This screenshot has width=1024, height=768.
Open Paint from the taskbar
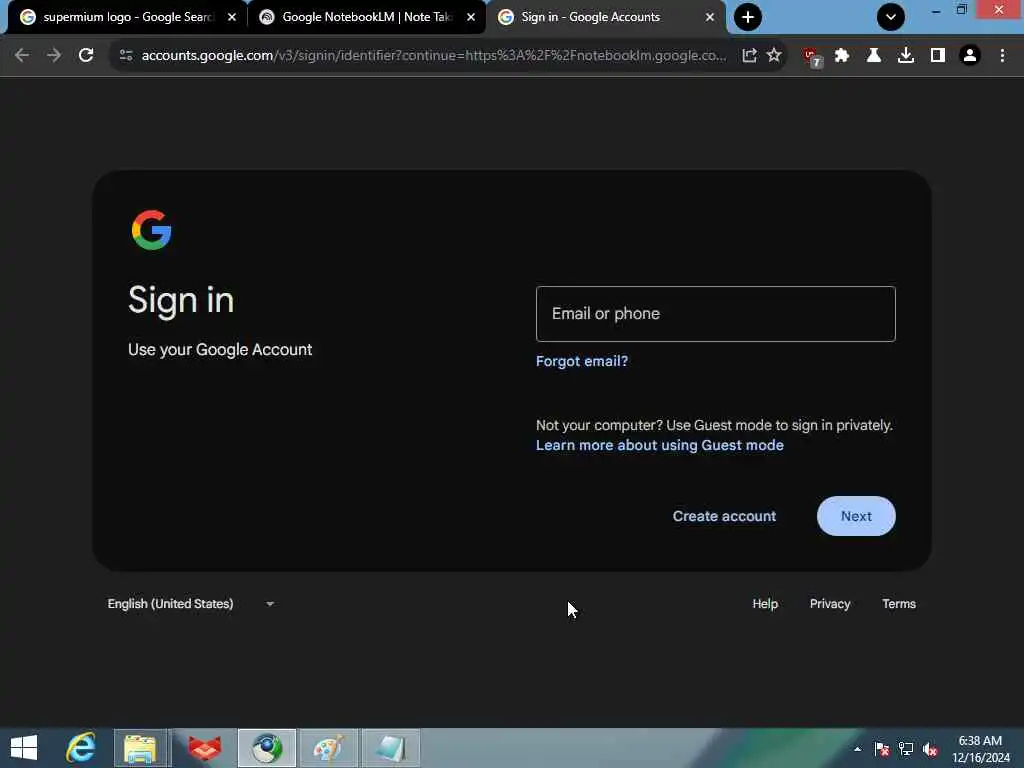pos(328,748)
